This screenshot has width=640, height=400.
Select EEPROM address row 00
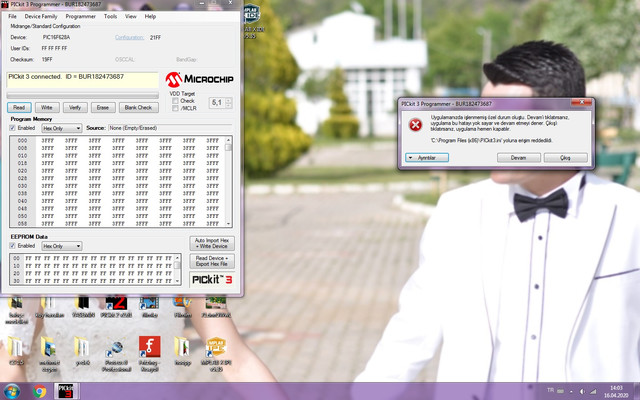pos(17,258)
